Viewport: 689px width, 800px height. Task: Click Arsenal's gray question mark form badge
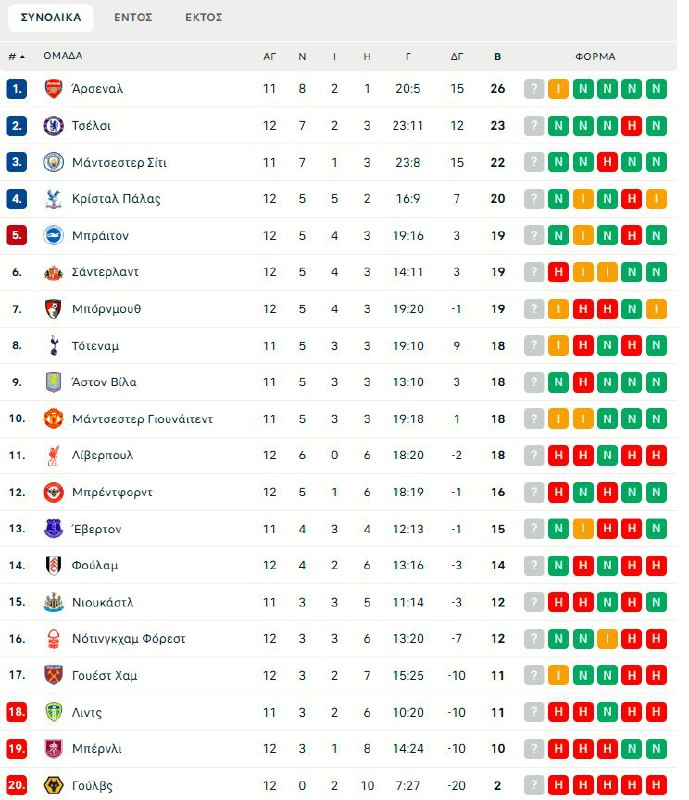(x=534, y=89)
